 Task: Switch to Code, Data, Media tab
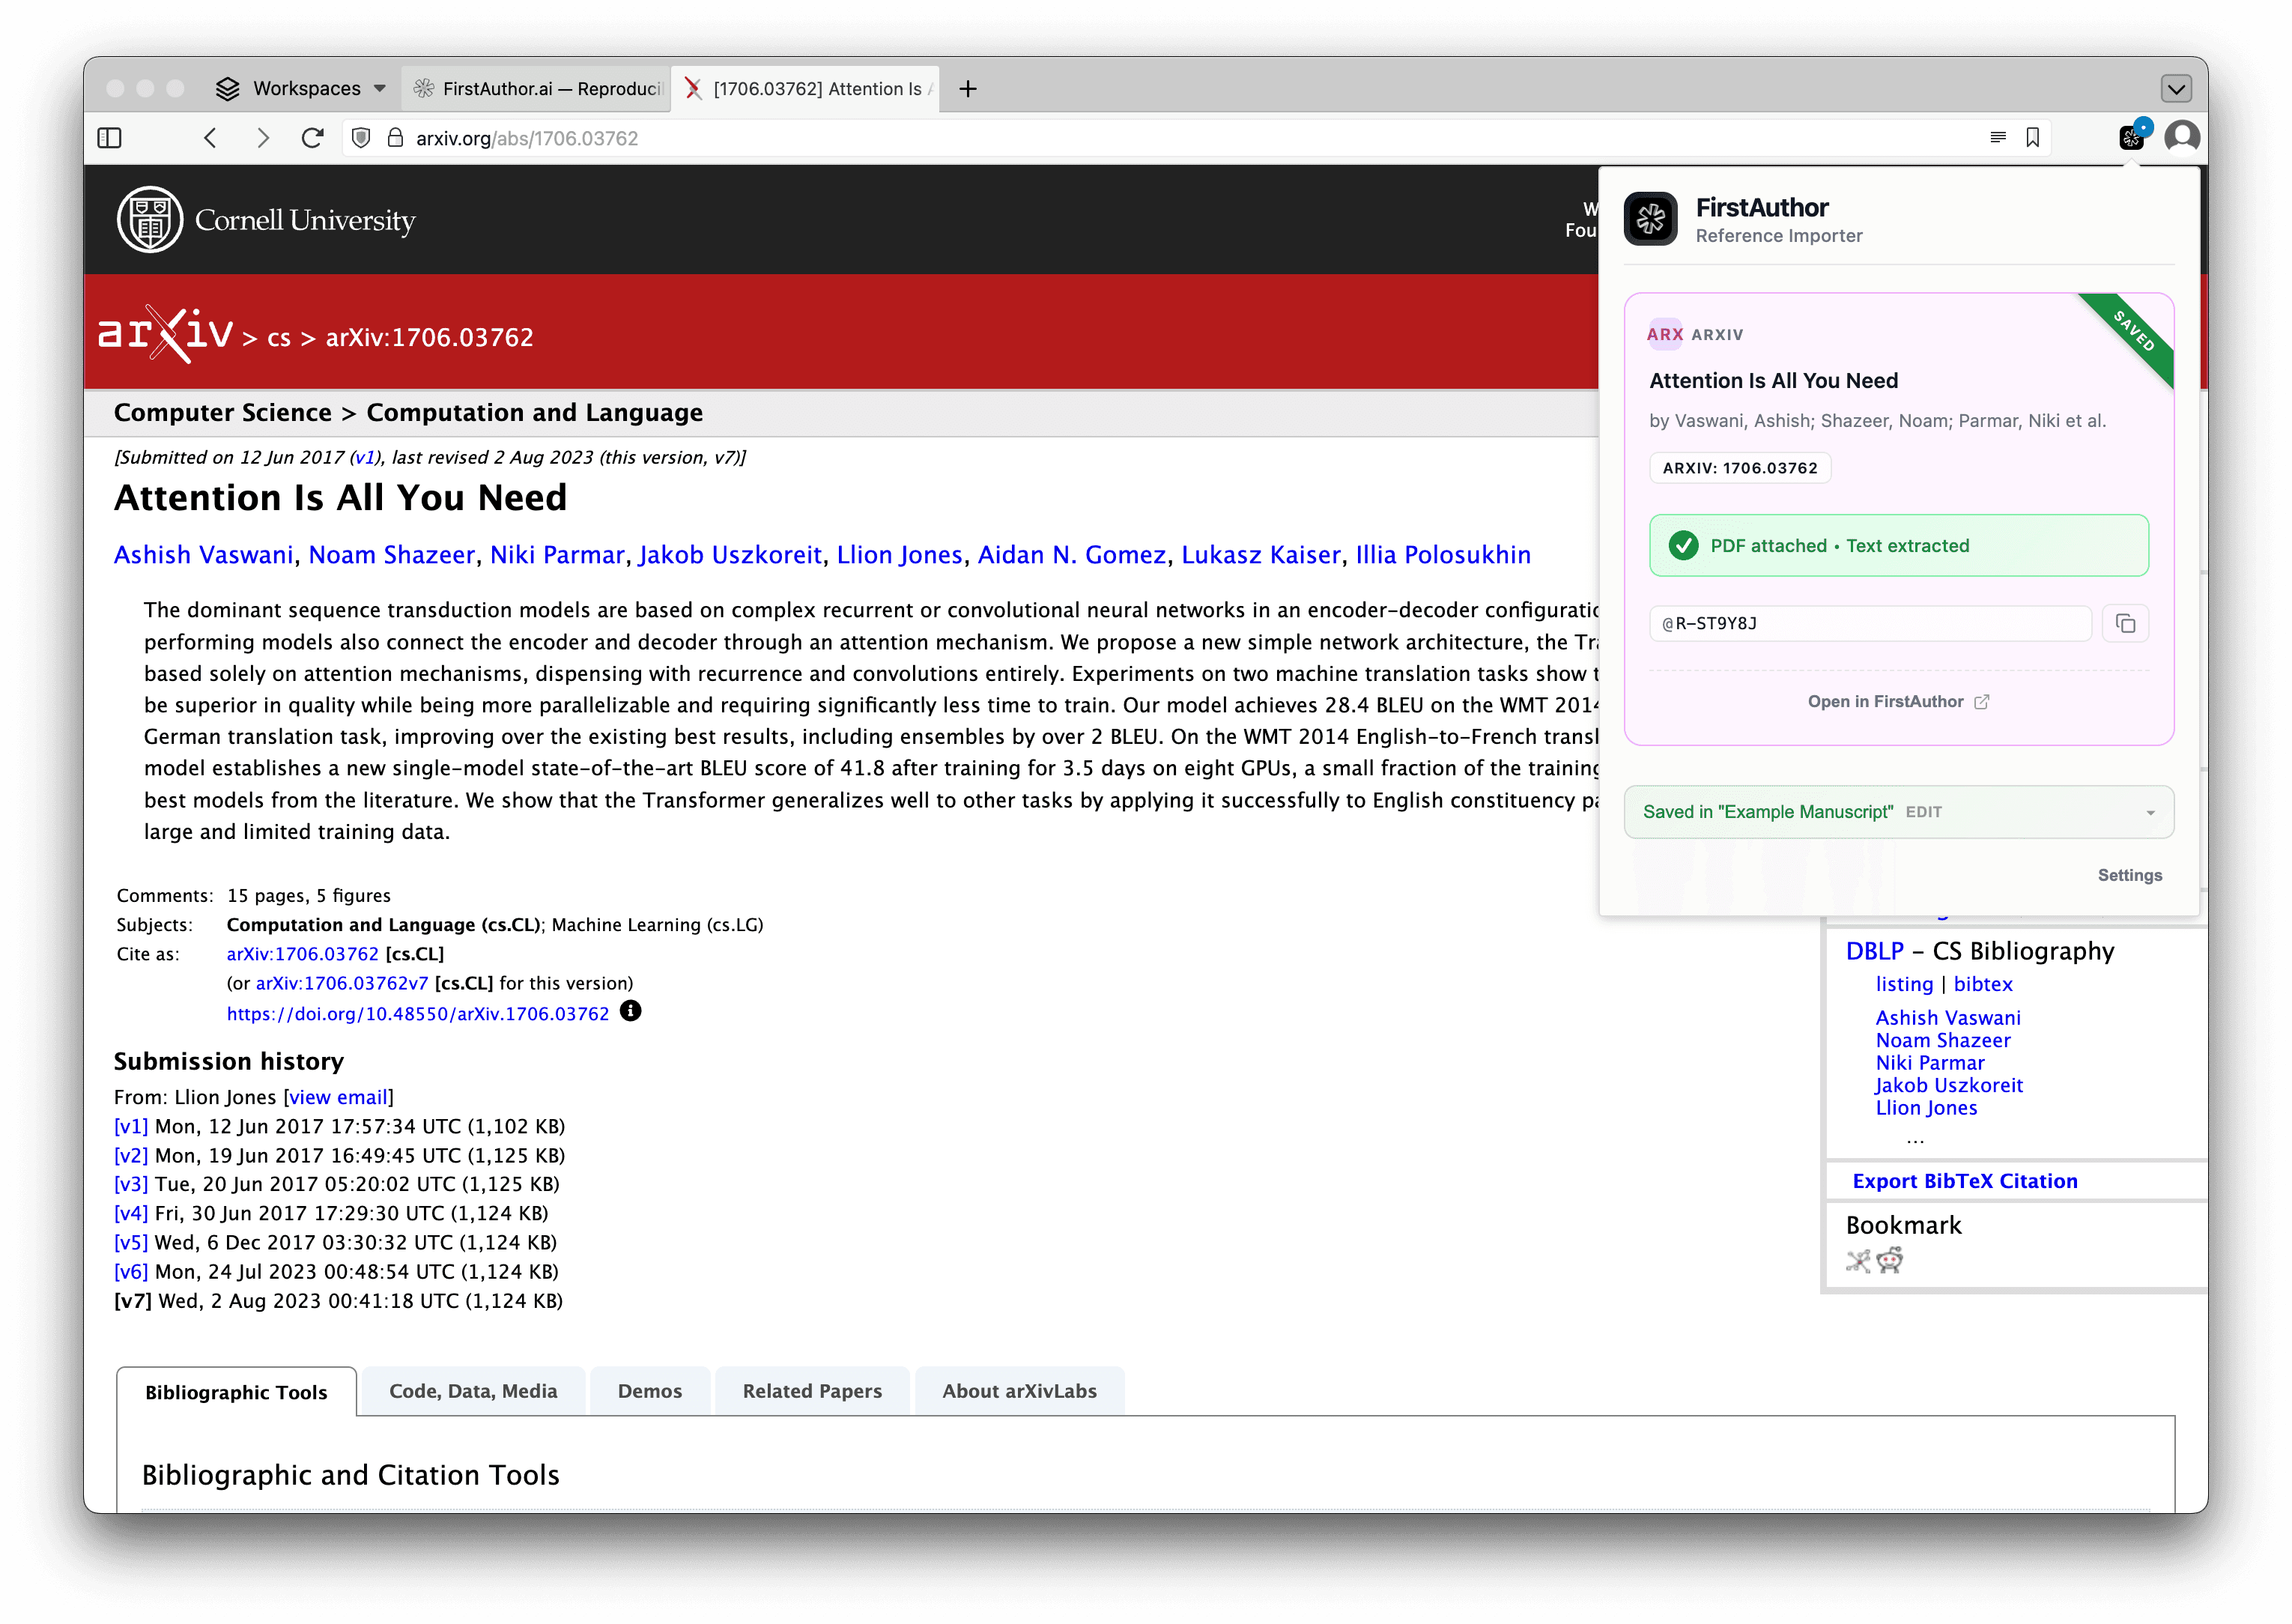coord(473,1391)
